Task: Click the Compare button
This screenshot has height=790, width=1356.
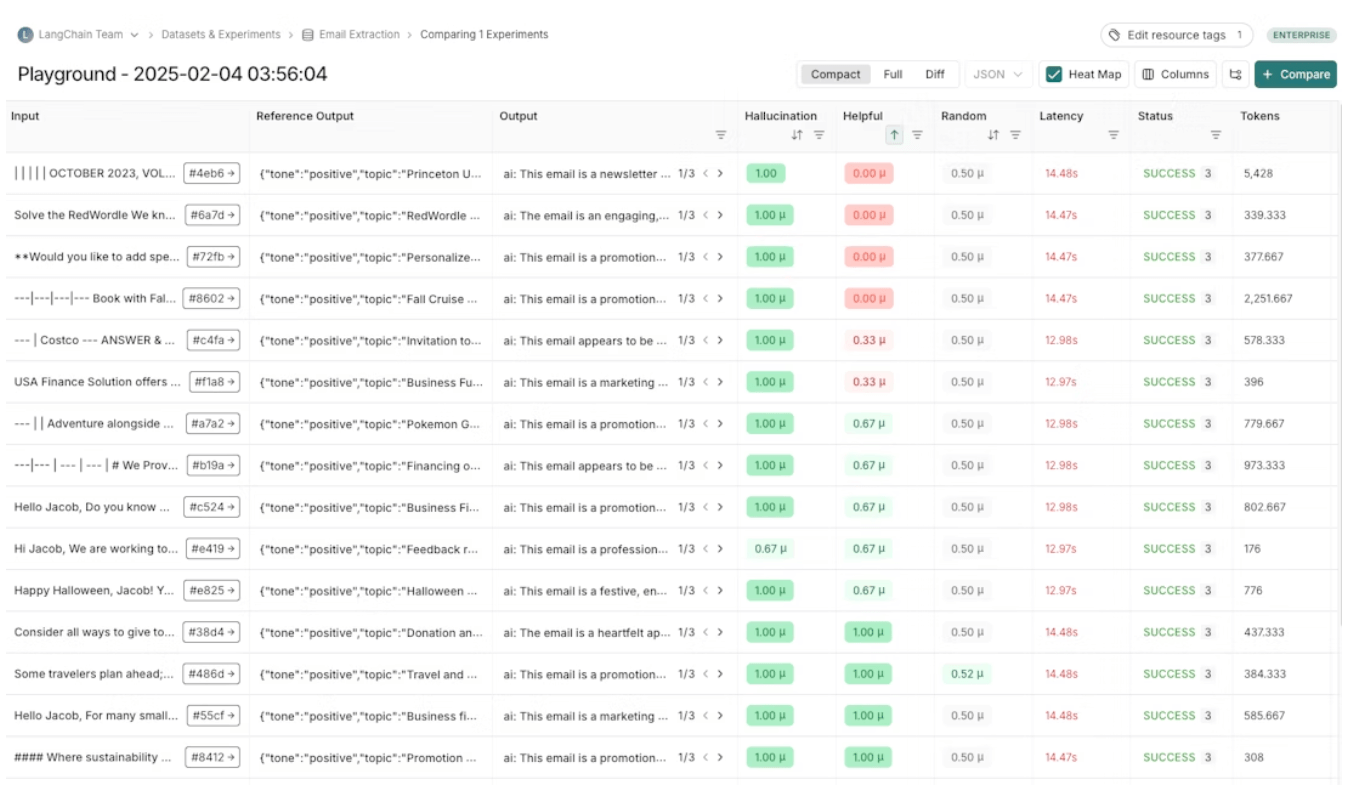Action: [x=1295, y=74]
